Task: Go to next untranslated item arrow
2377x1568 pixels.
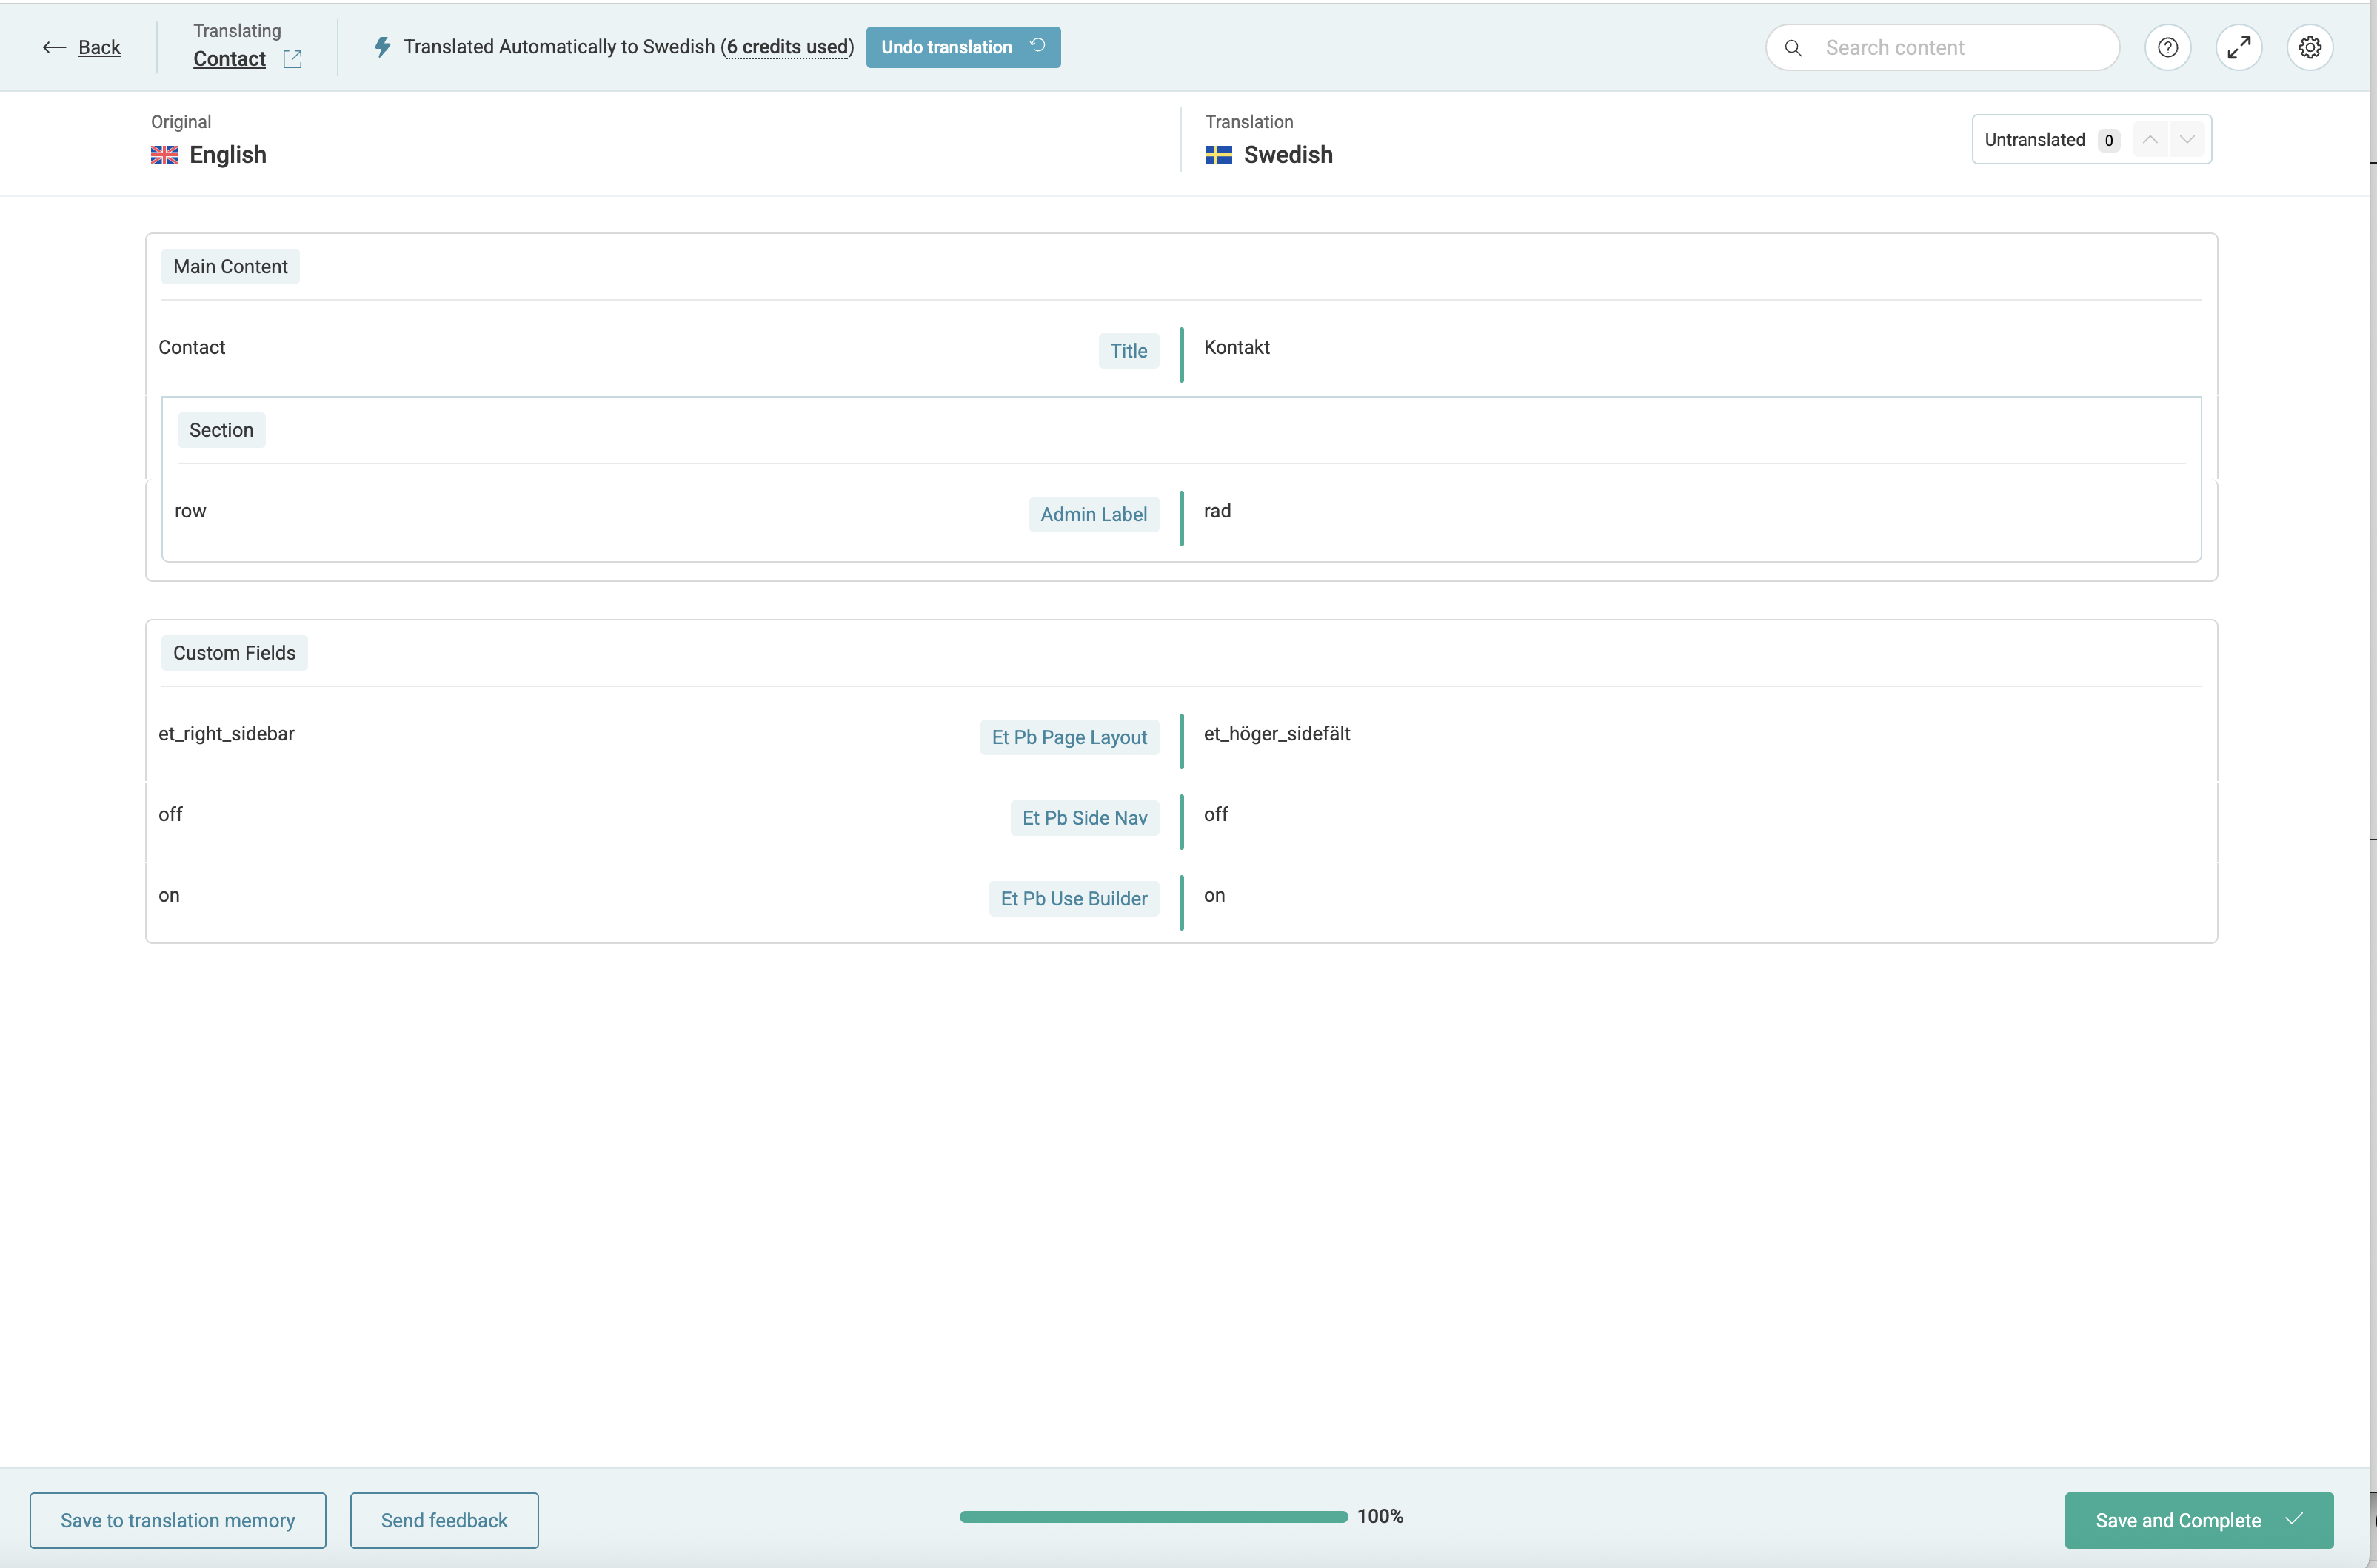Action: 2187,139
